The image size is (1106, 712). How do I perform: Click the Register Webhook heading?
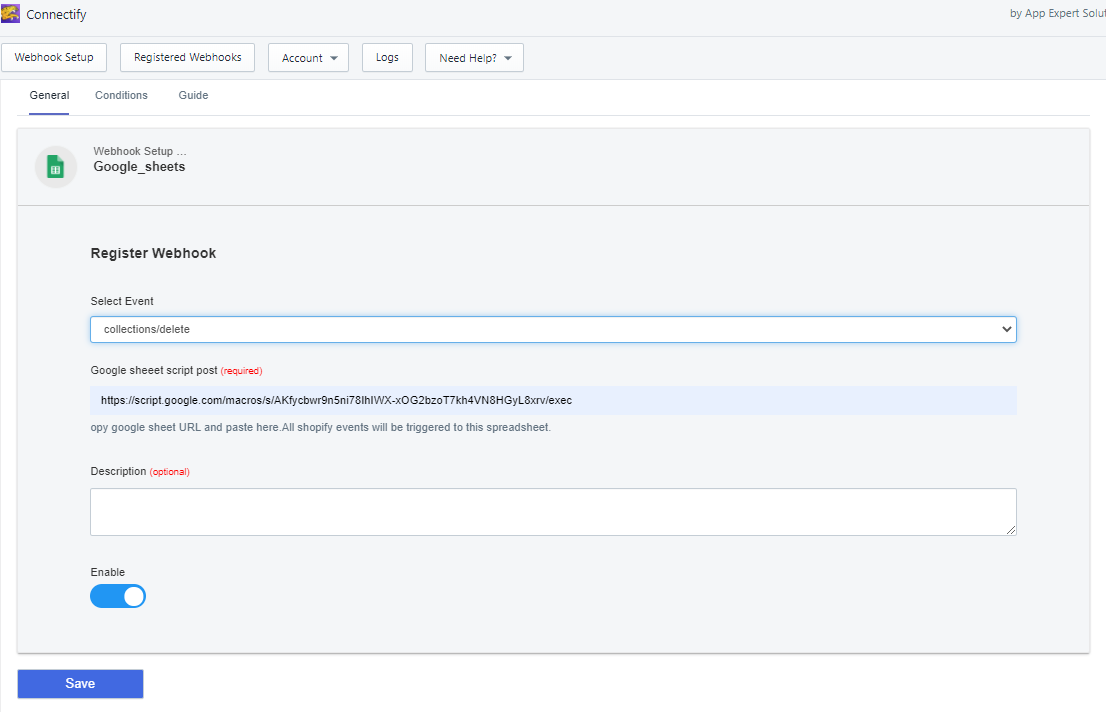[153, 253]
